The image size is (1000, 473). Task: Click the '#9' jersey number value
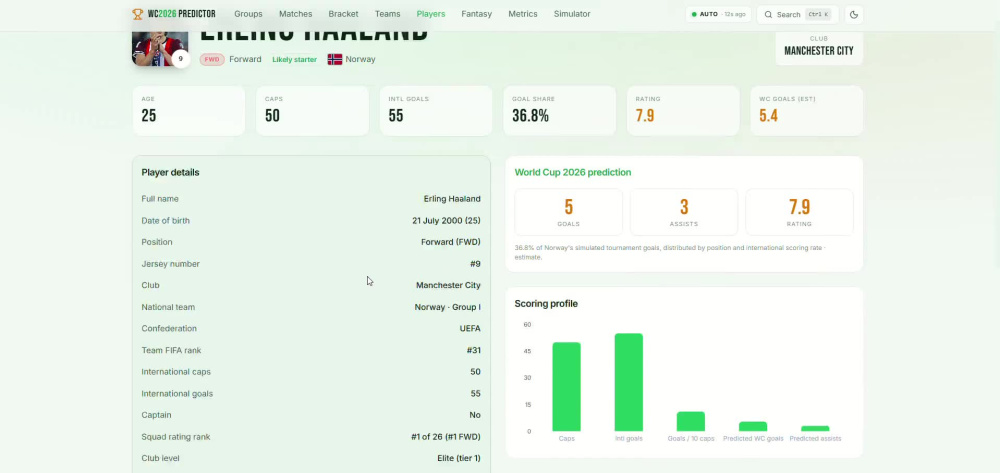475,264
